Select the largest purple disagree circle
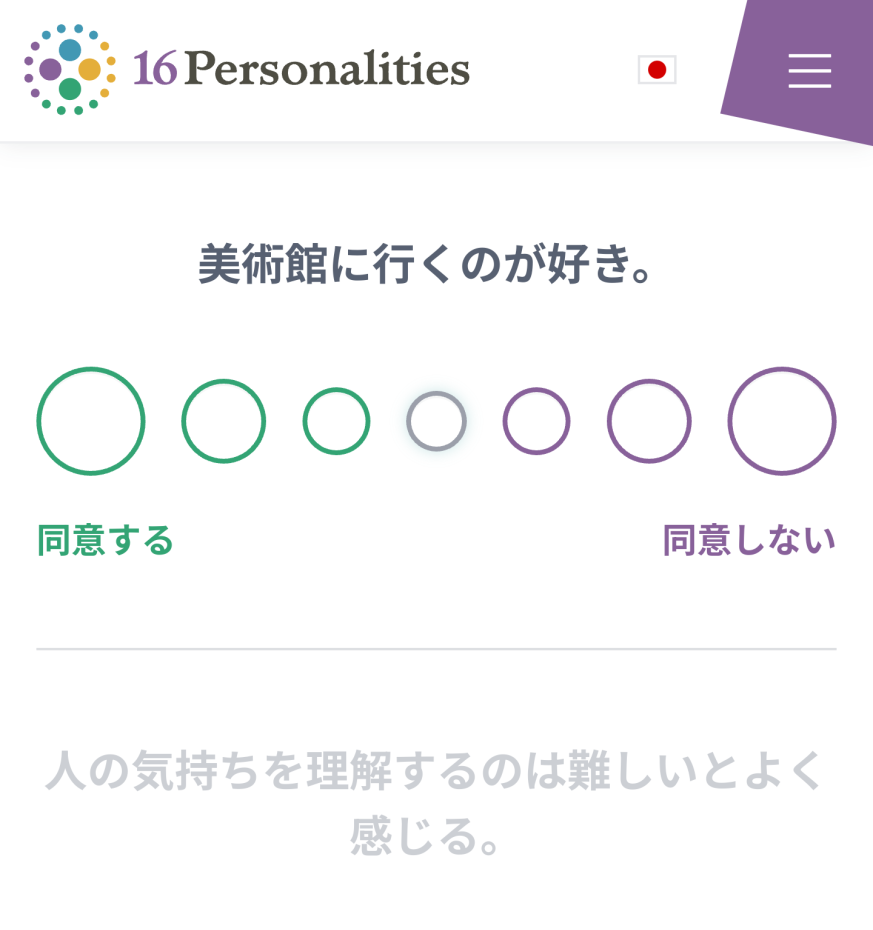 point(782,421)
